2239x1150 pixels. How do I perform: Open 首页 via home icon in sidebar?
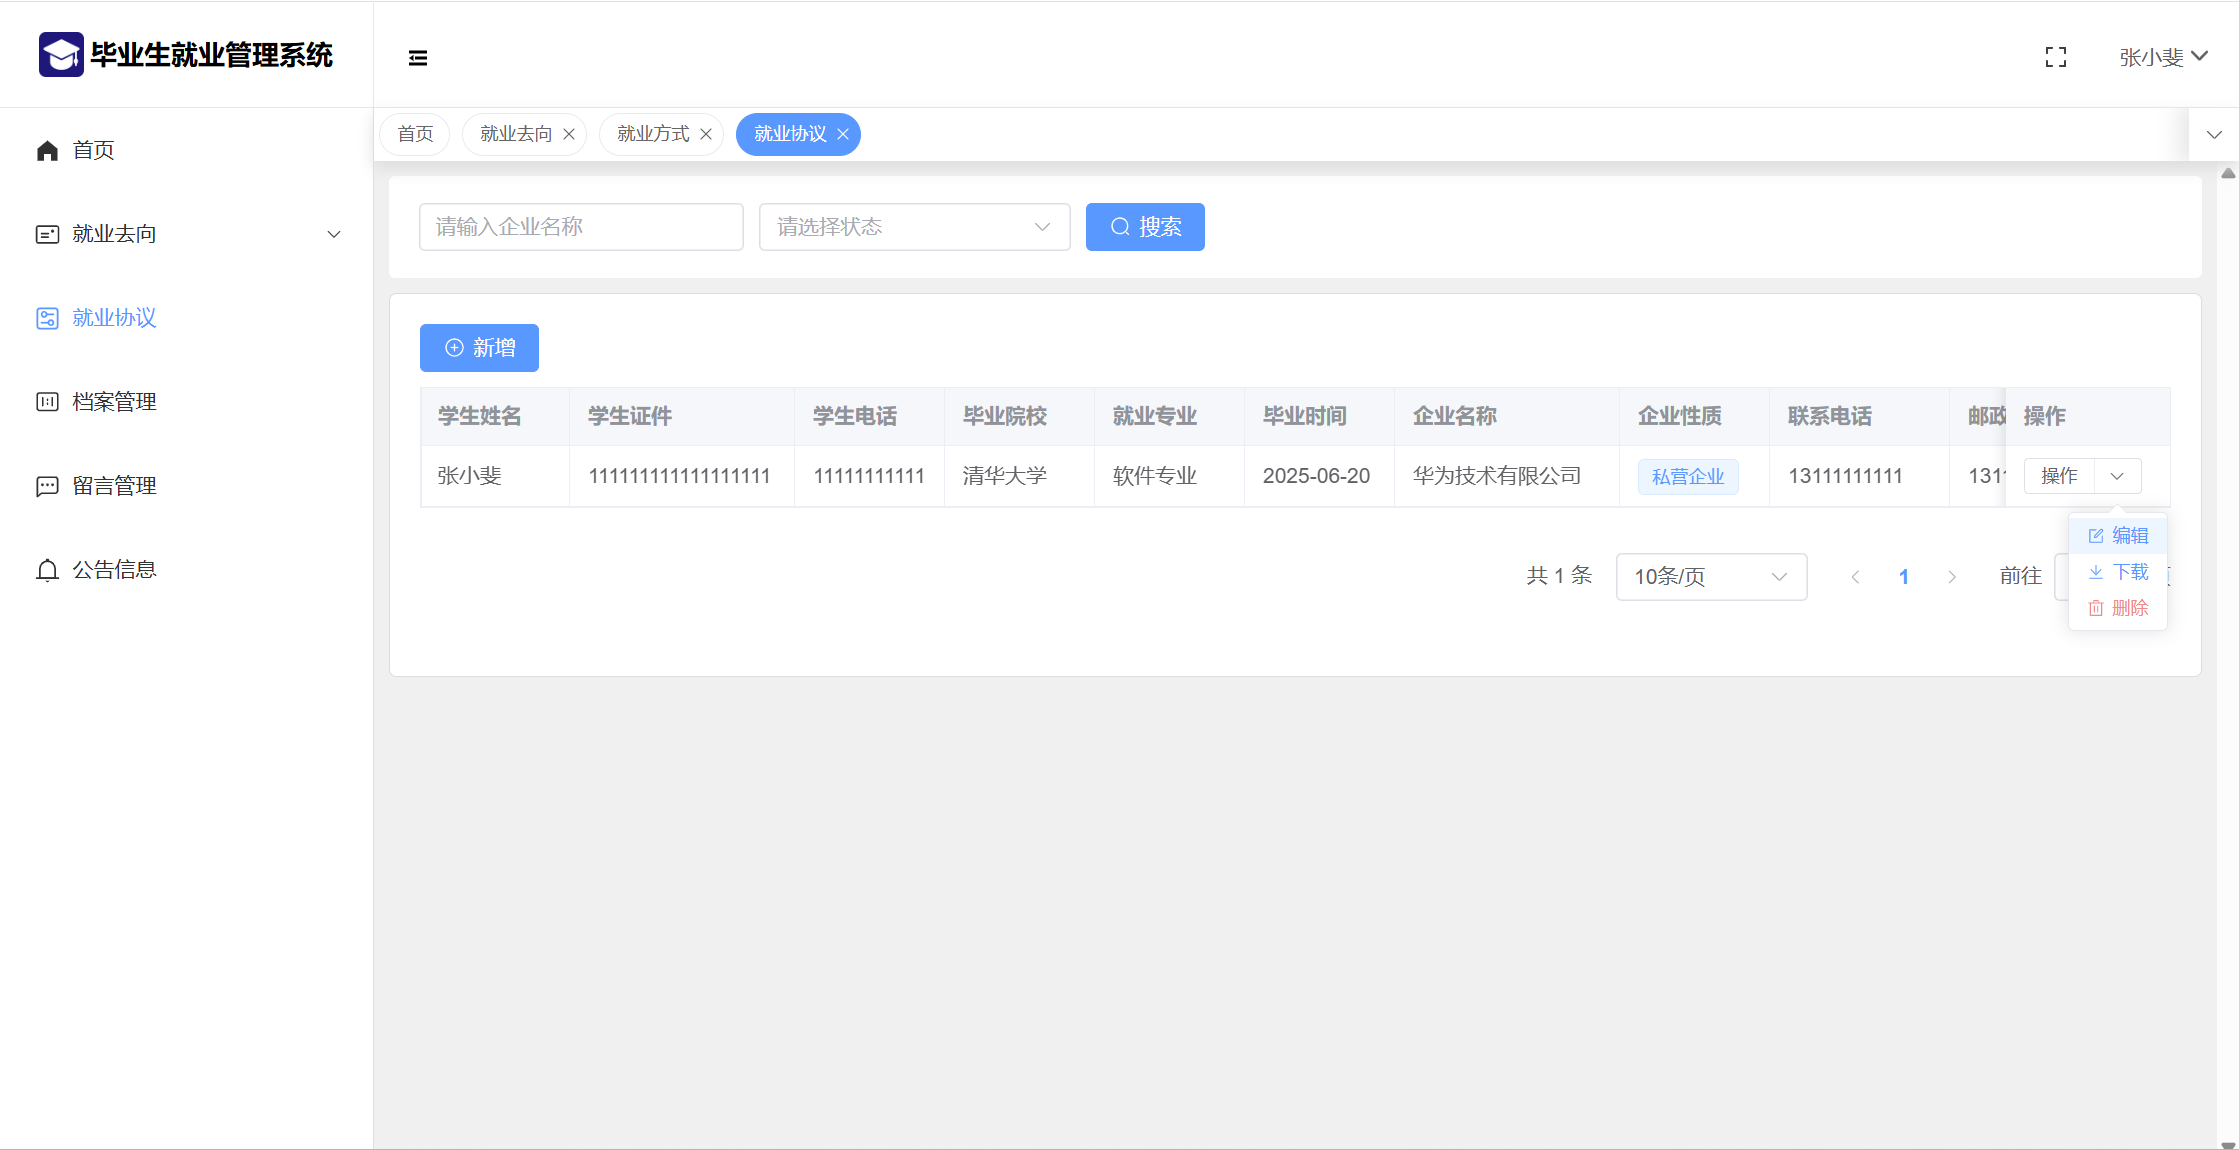47,150
